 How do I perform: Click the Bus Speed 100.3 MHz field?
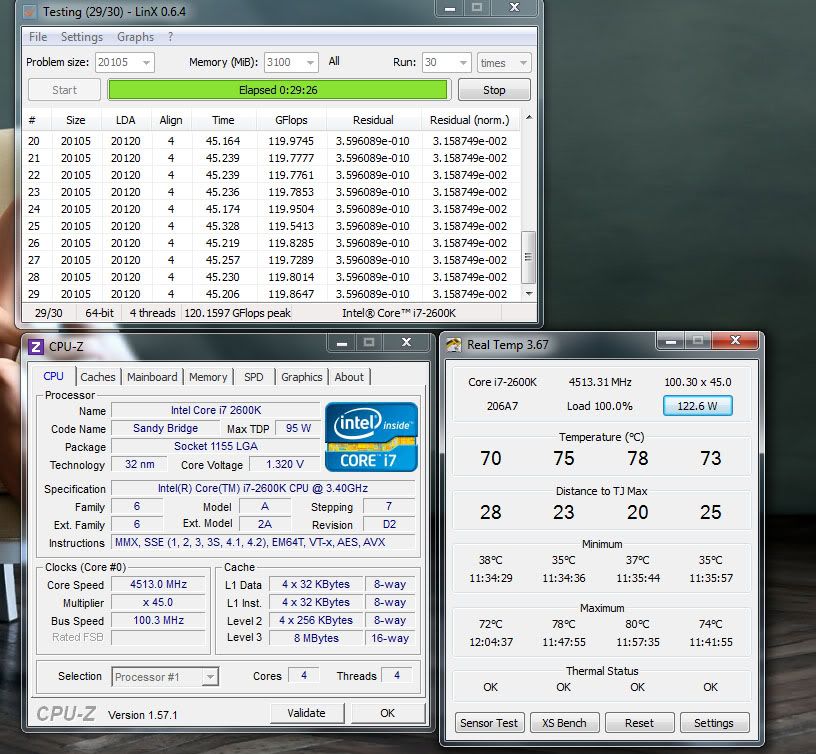158,620
